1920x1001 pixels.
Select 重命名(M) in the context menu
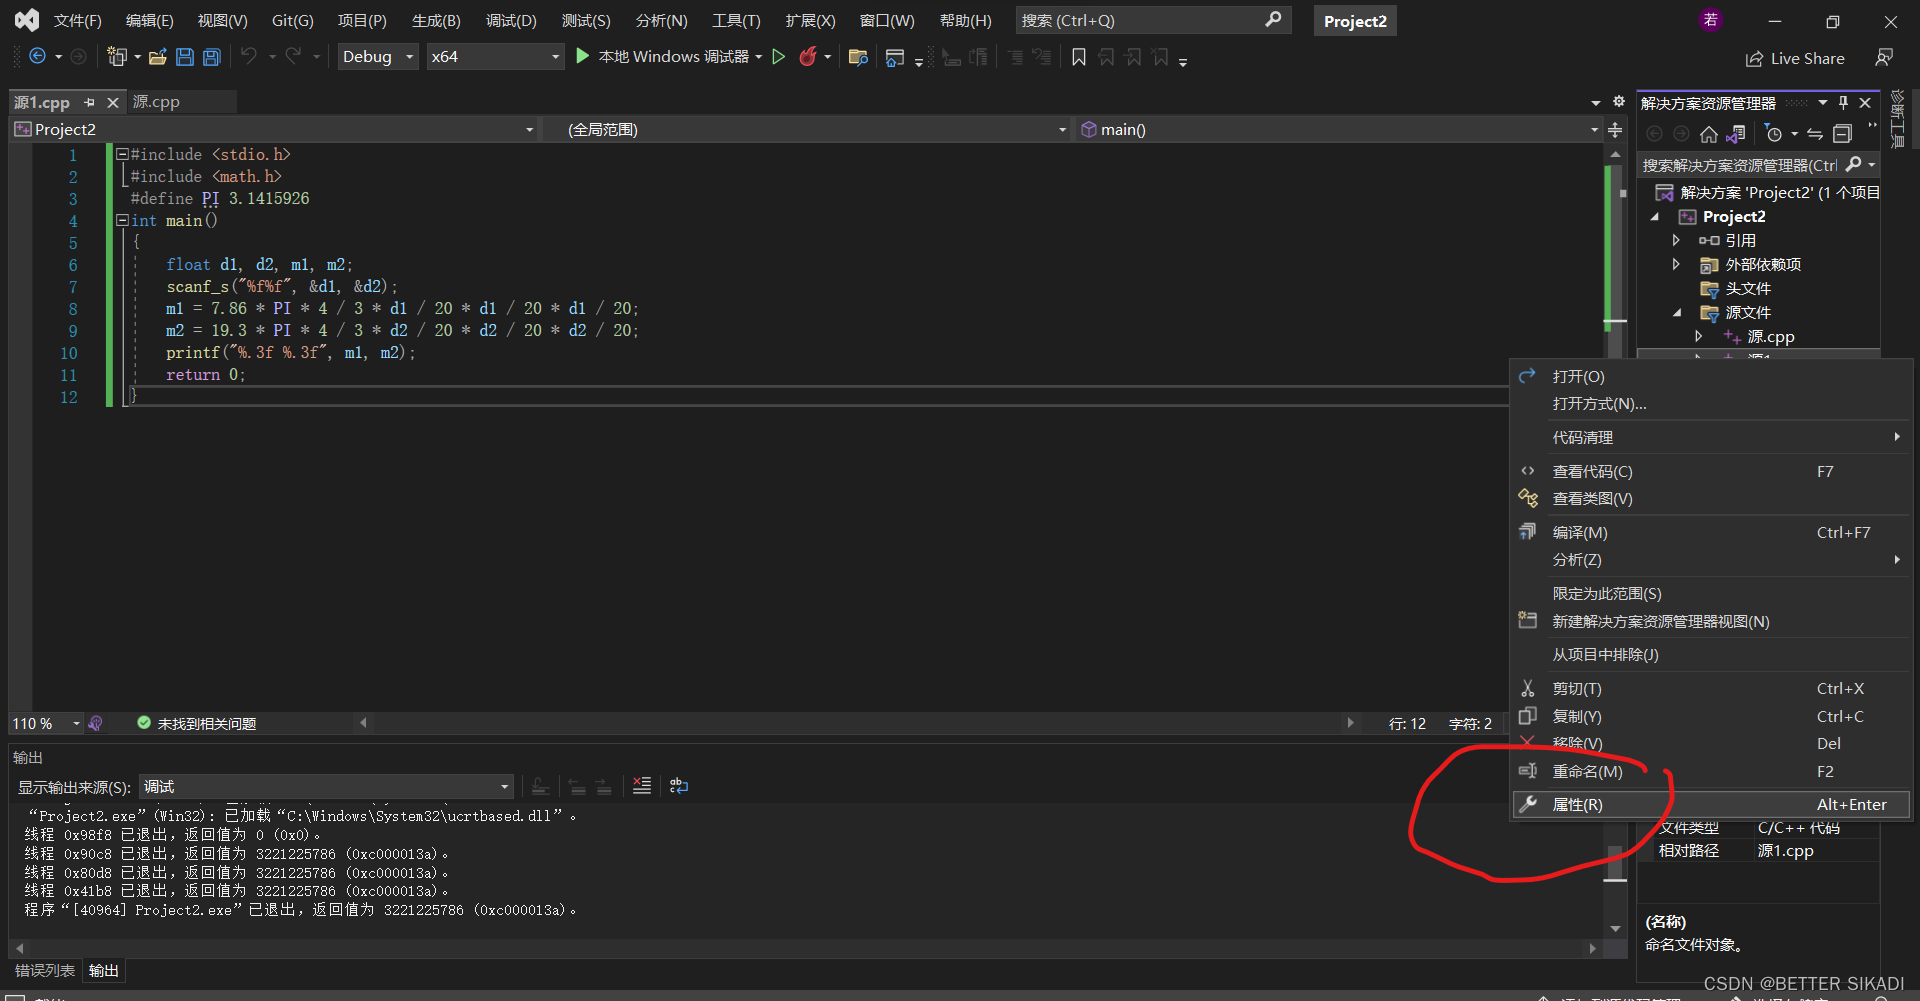pyautogui.click(x=1710, y=771)
